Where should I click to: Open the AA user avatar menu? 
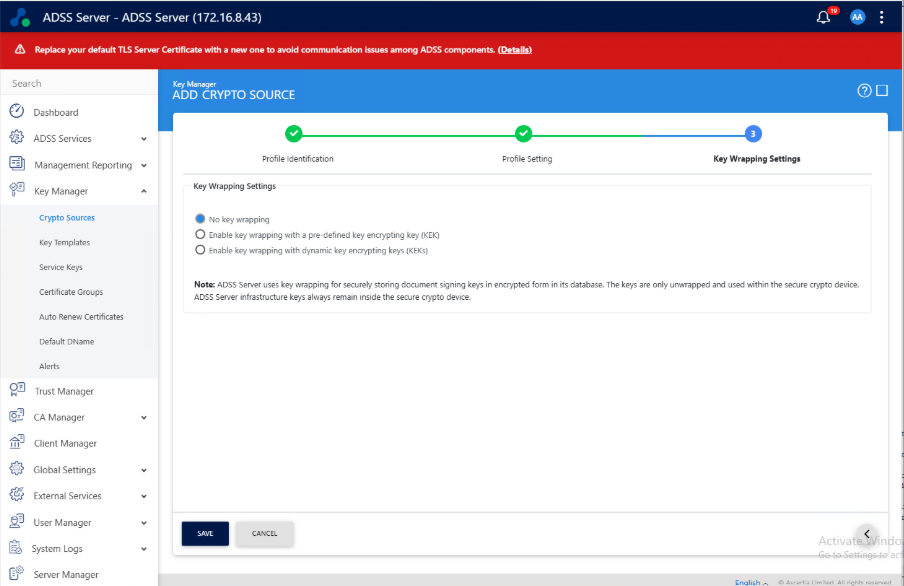[x=857, y=17]
